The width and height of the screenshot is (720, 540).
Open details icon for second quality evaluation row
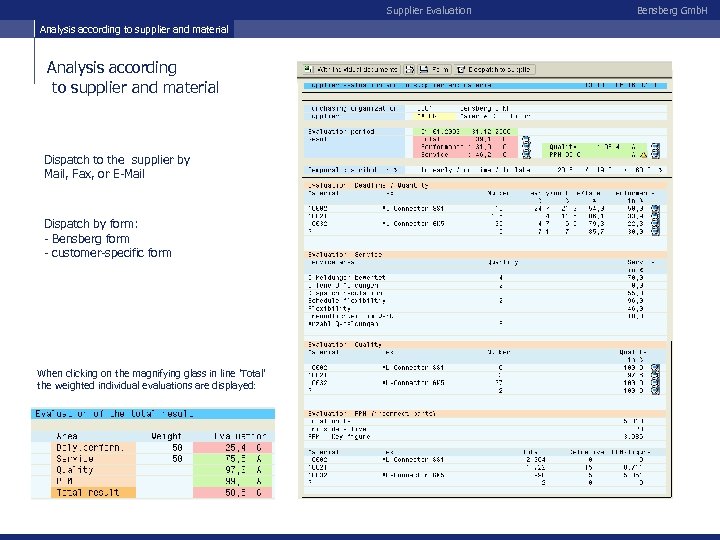[656, 376]
